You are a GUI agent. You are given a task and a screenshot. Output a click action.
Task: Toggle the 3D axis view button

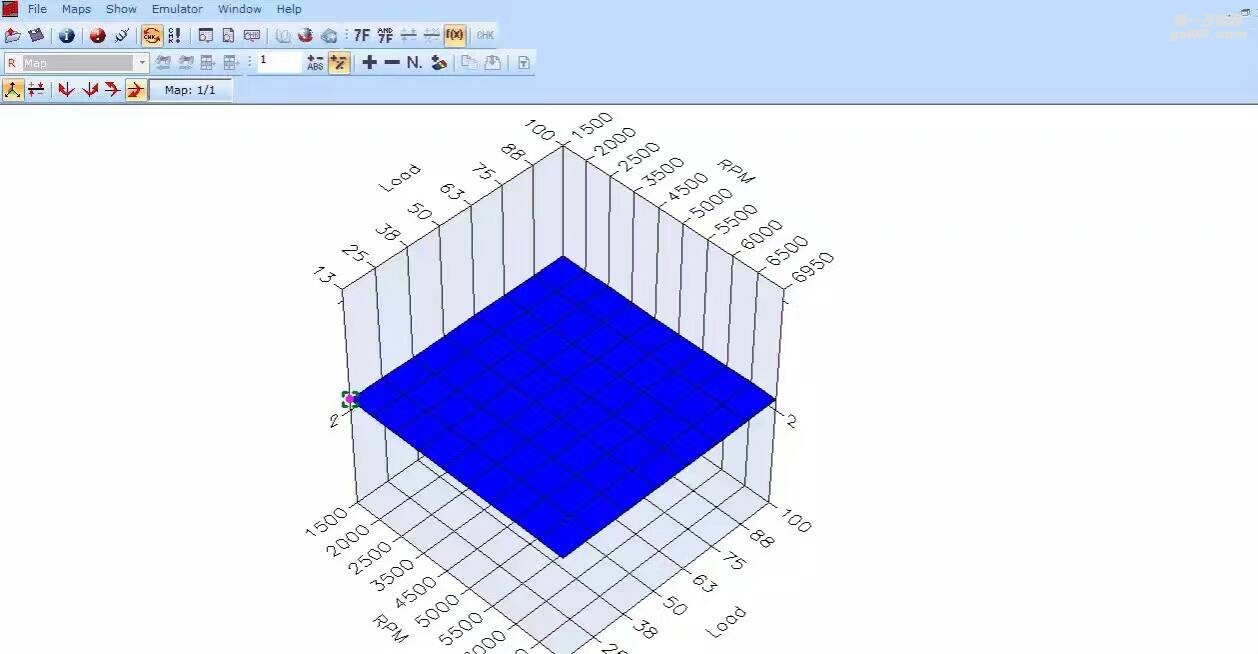[x=13, y=90]
